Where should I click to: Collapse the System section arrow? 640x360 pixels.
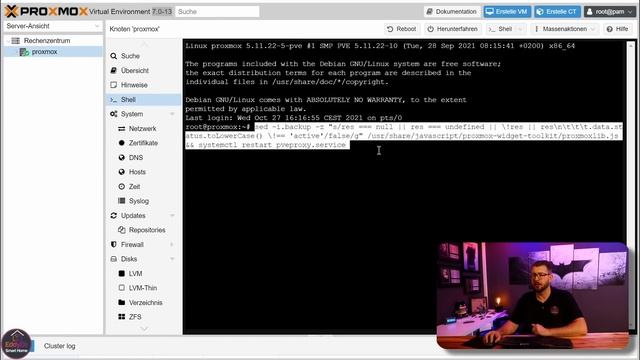[172, 114]
